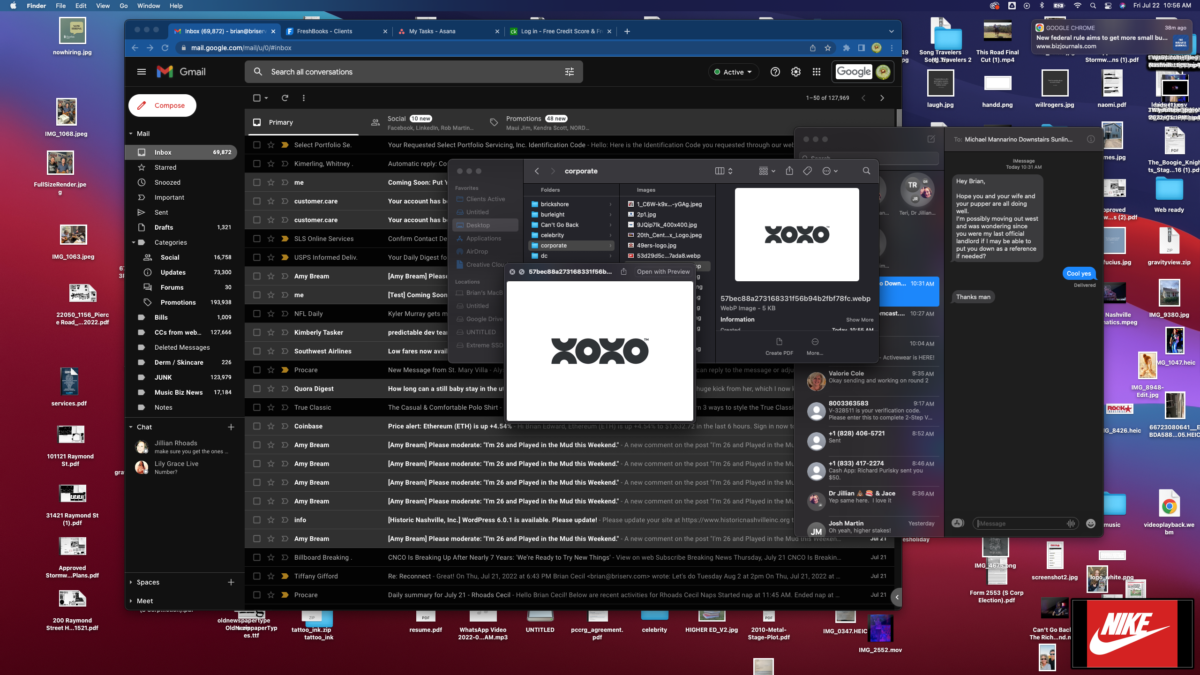The width and height of the screenshot is (1200, 675).
Task: Open Gmail more actions three-dot icon
Action: click(x=303, y=98)
